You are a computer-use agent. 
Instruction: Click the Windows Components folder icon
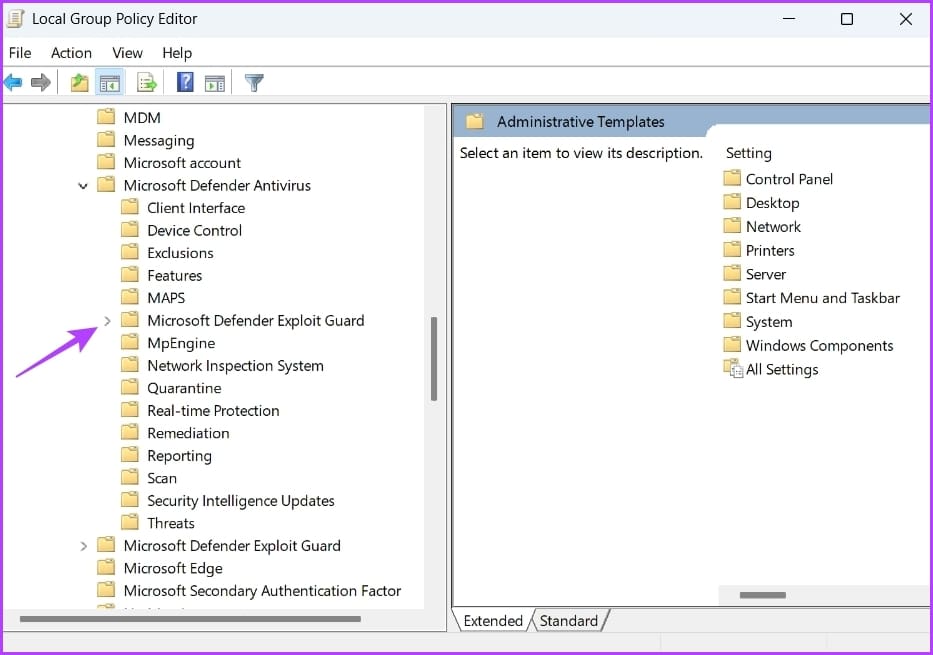(732, 344)
